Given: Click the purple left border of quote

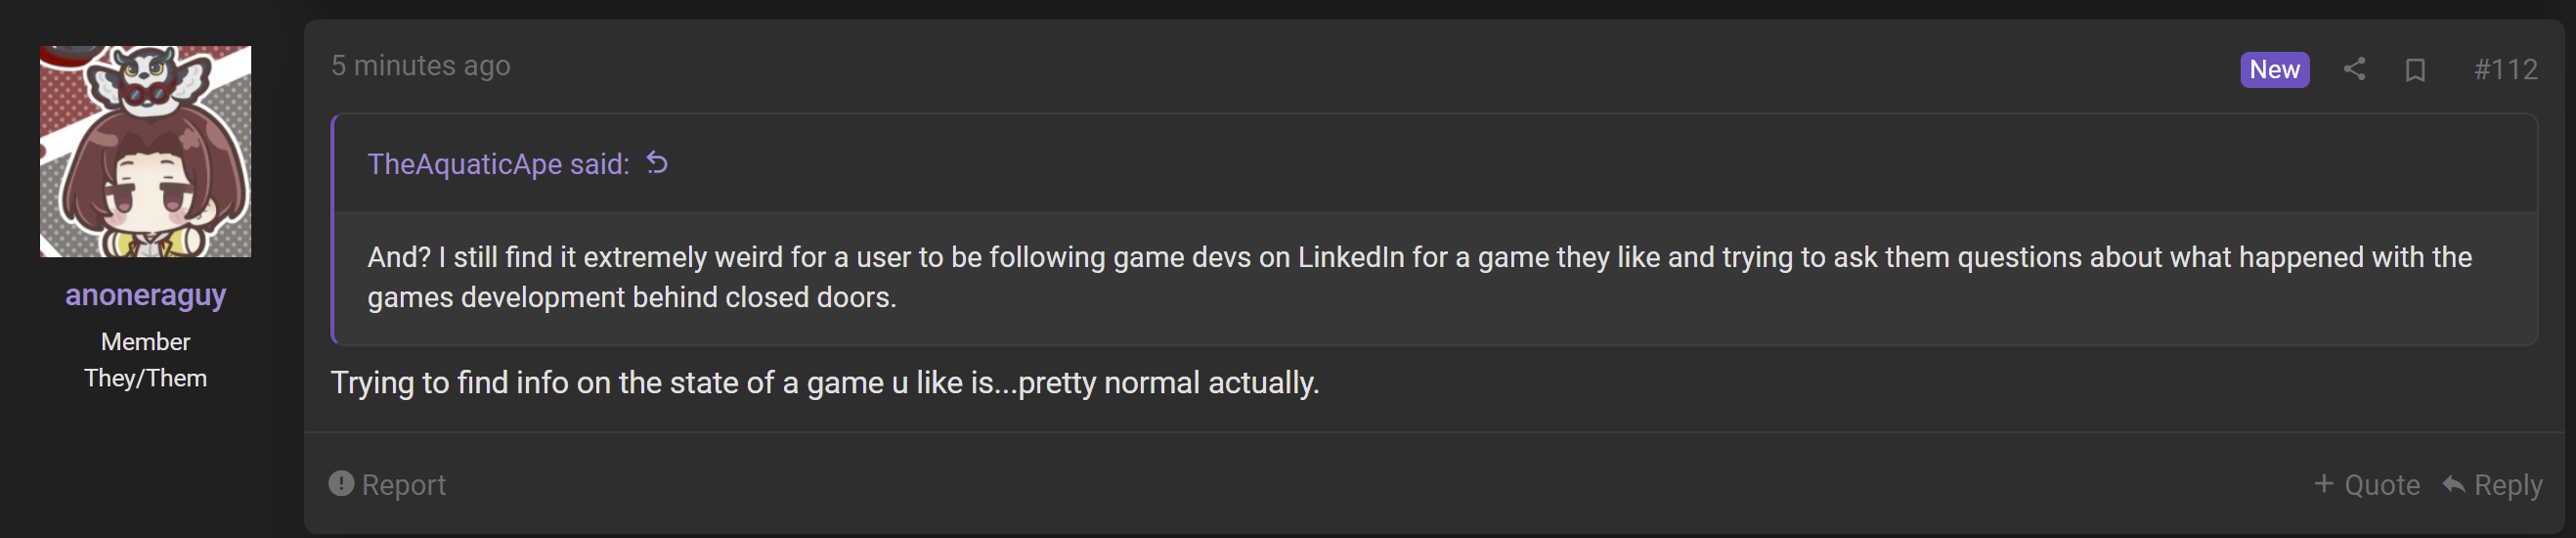Looking at the screenshot, I should tap(333, 229).
